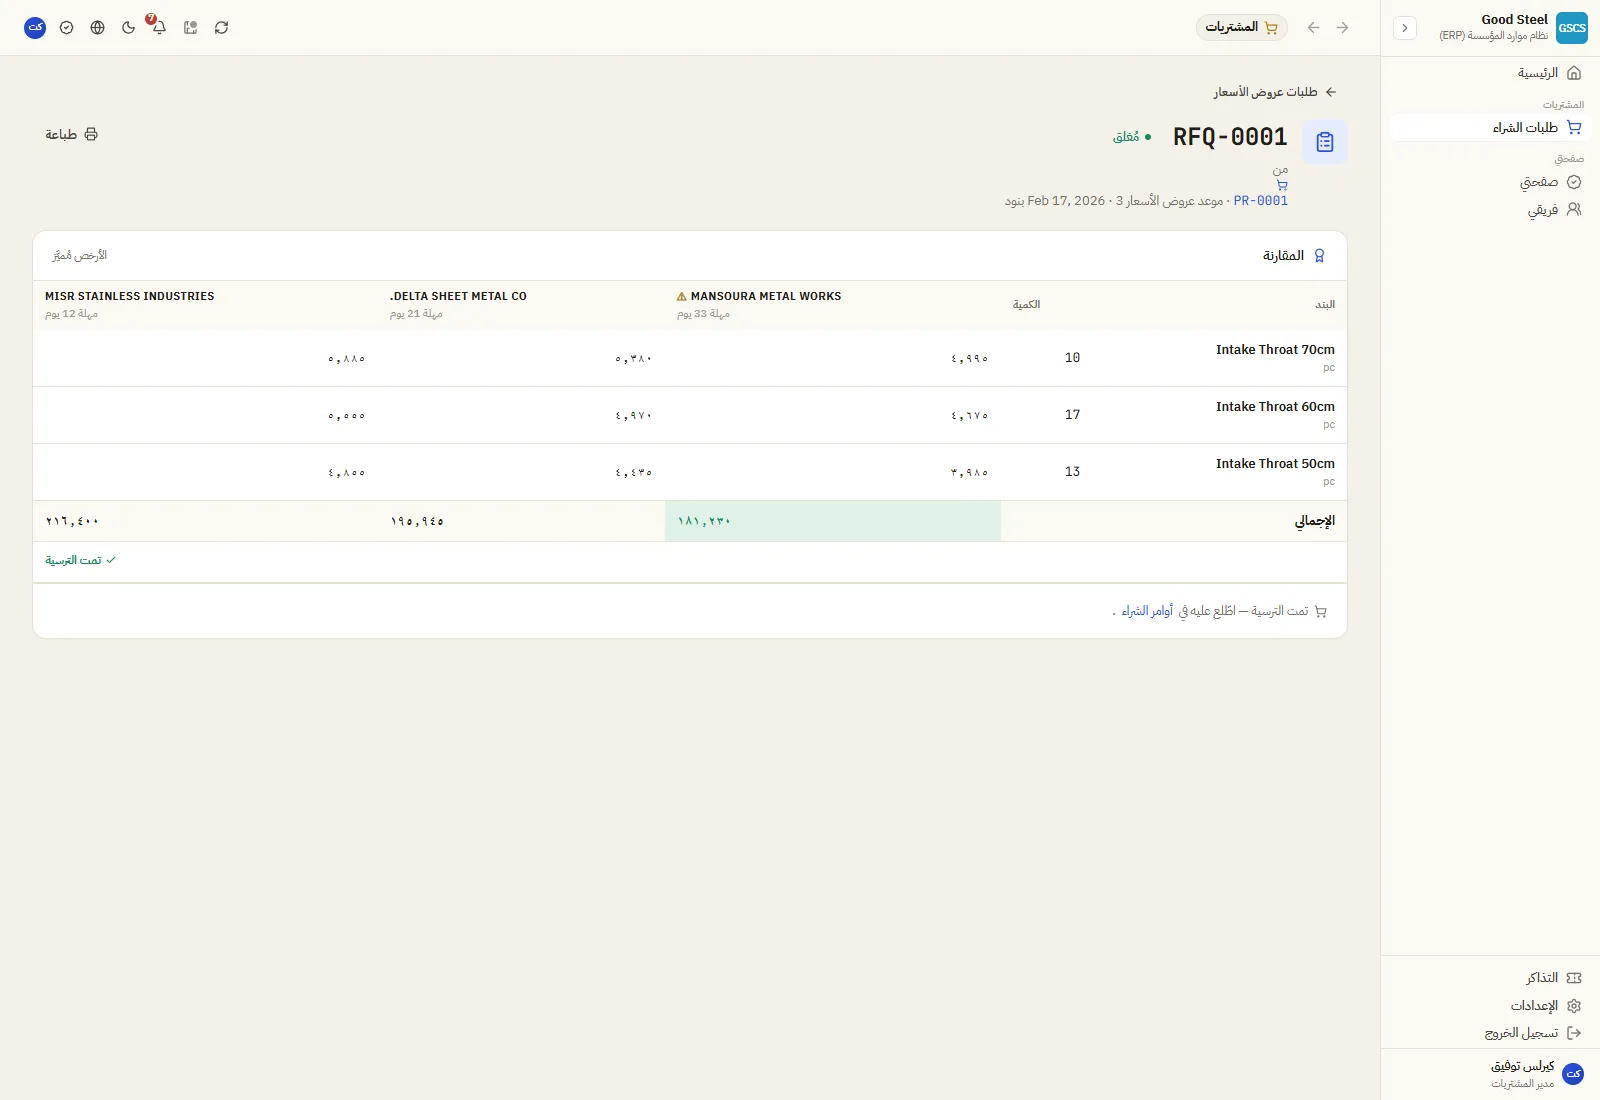
Task: Click the warning icon next to MANSOURA METAL WORKS
Action: pyautogui.click(x=682, y=297)
